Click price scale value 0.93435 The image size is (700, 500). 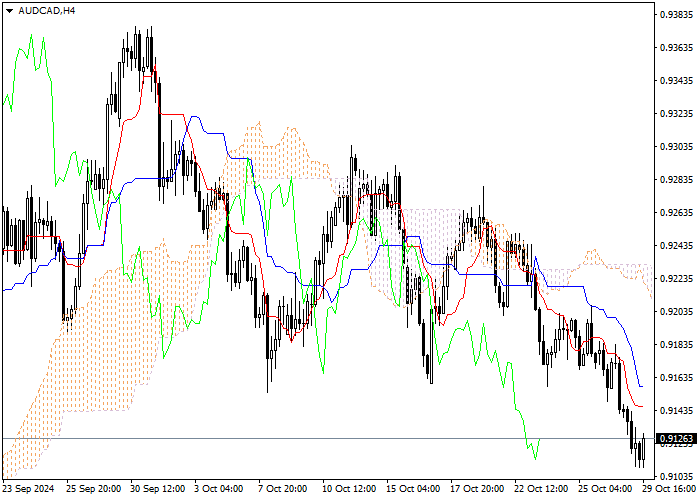[676, 80]
